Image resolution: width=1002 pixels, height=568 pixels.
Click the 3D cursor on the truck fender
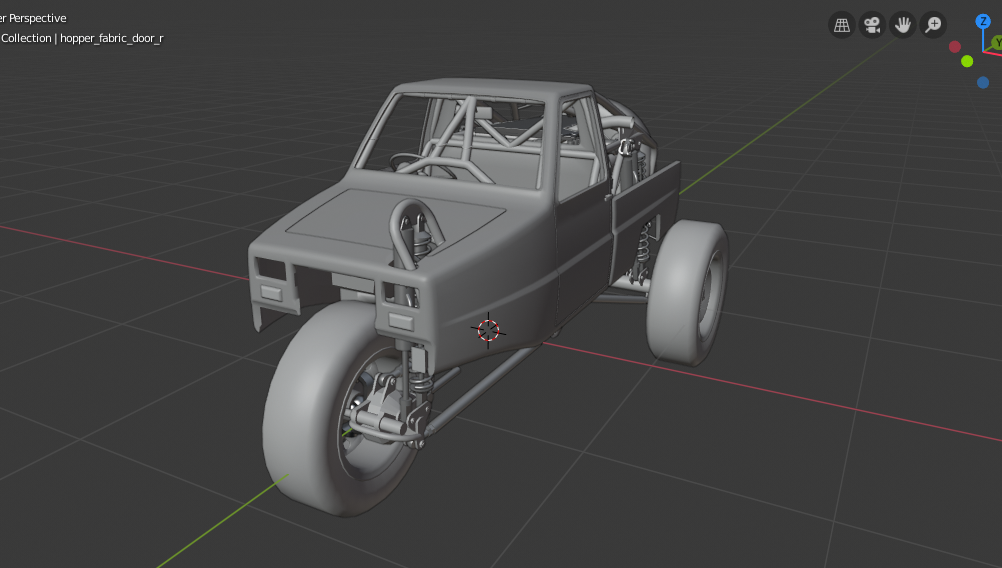coord(488,330)
